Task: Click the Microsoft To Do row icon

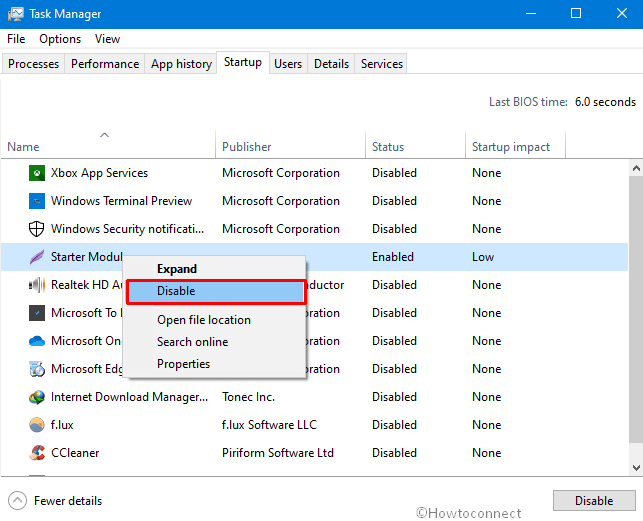Action: (x=36, y=313)
